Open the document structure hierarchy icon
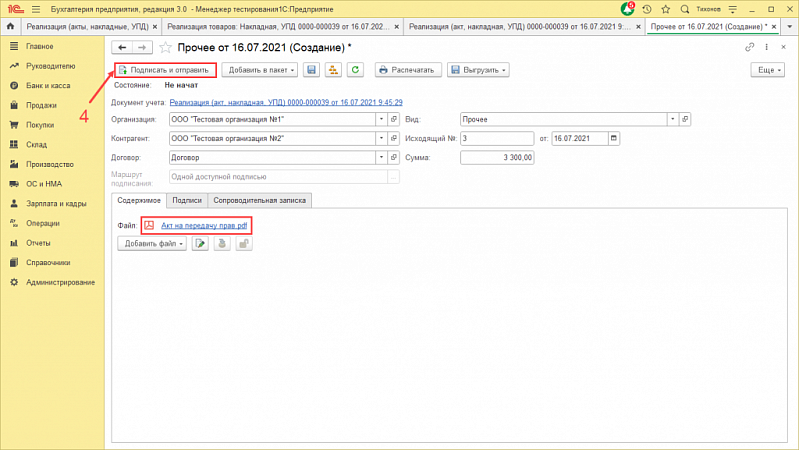Viewport: 799px width, 450px height. coord(333,70)
